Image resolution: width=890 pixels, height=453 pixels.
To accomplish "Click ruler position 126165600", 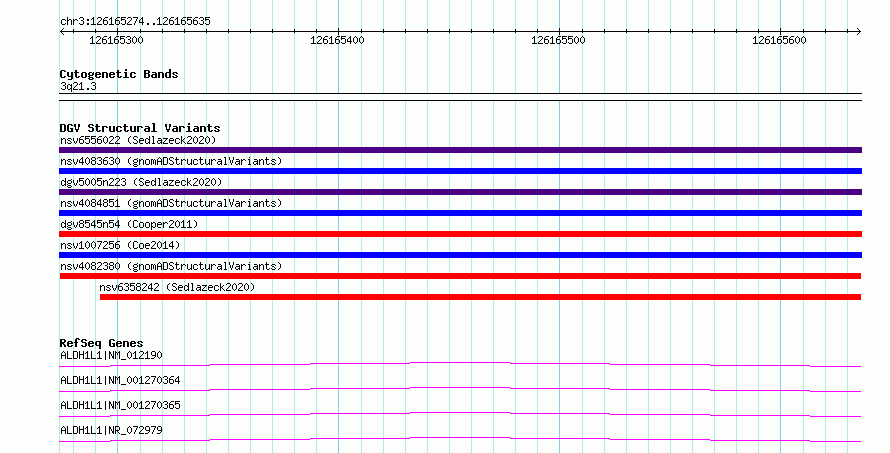I will (779, 40).
